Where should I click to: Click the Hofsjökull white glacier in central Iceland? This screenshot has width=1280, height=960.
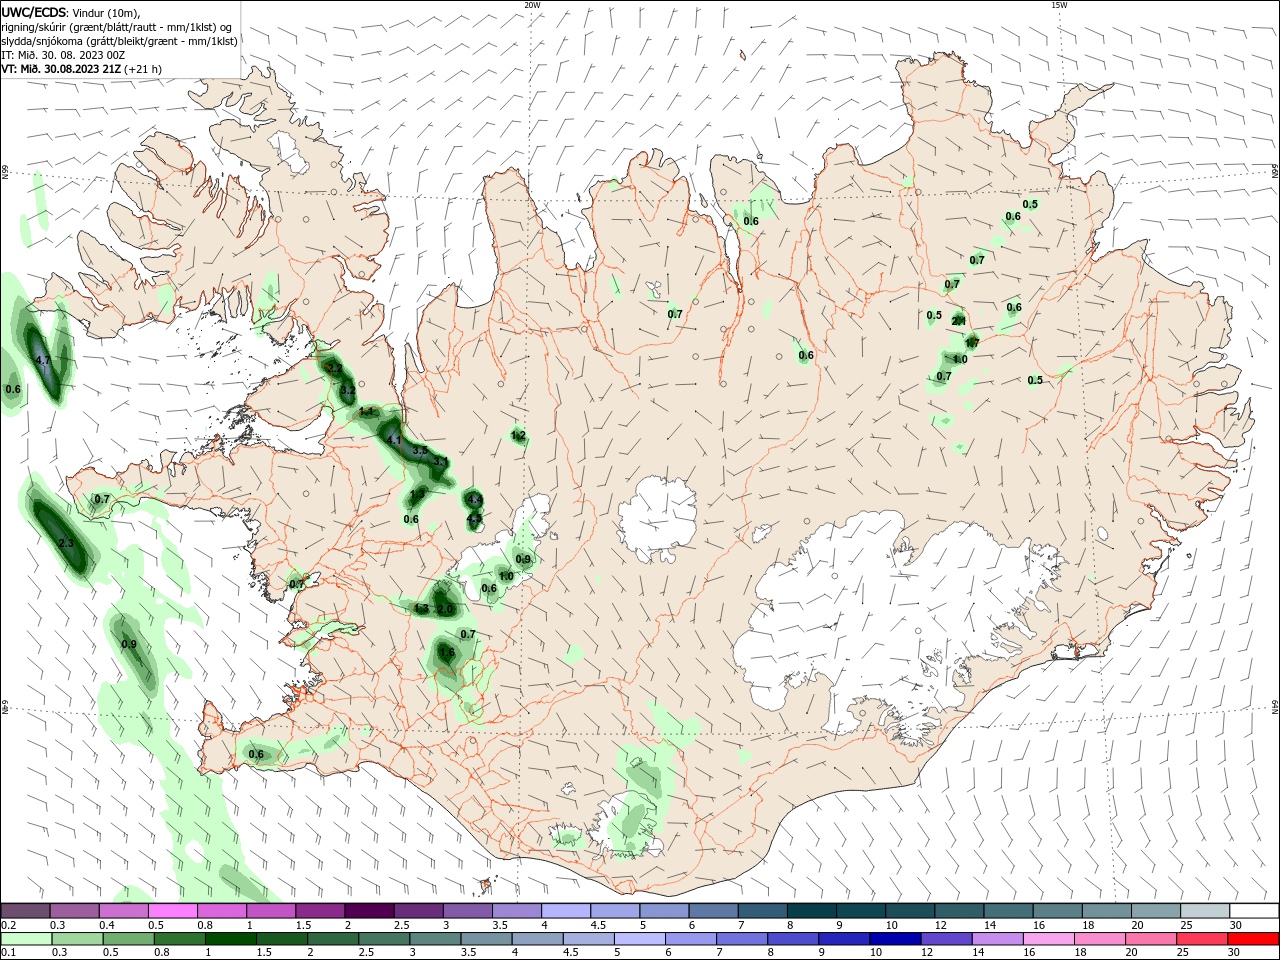click(x=657, y=520)
